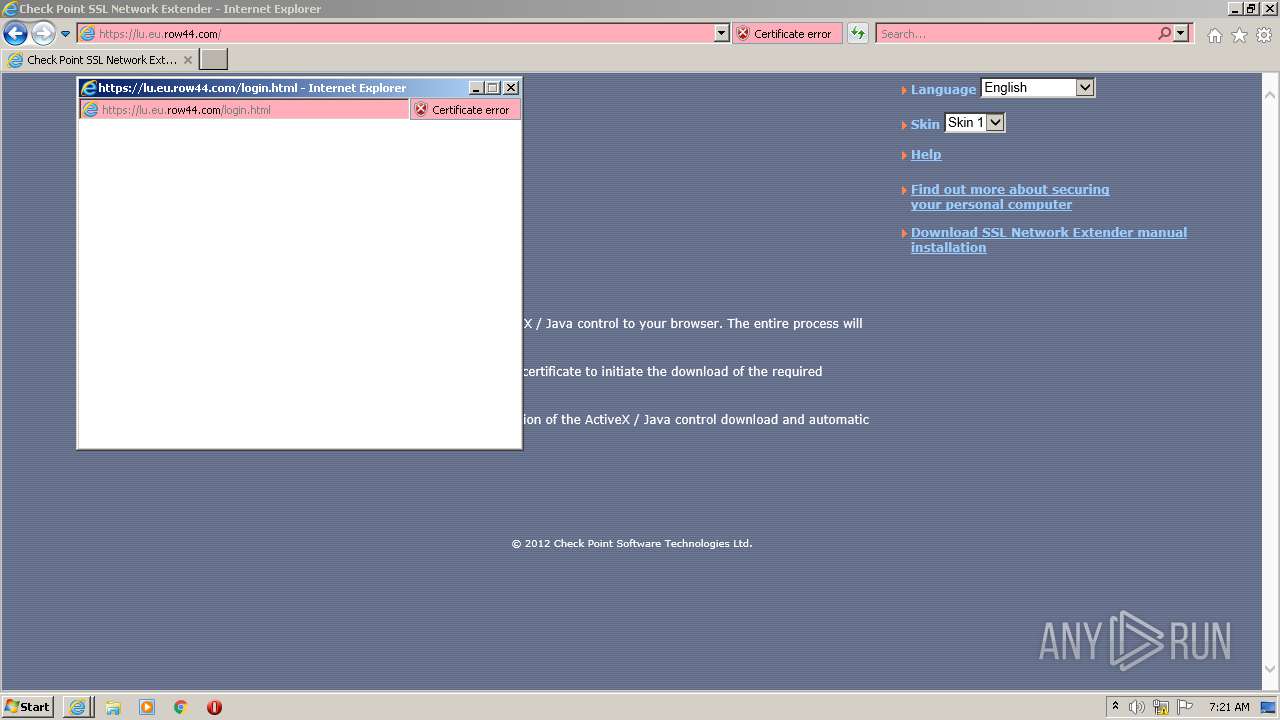This screenshot has height=720, width=1280.
Task: Click the Search box in the toolbar
Action: pos(1016,33)
